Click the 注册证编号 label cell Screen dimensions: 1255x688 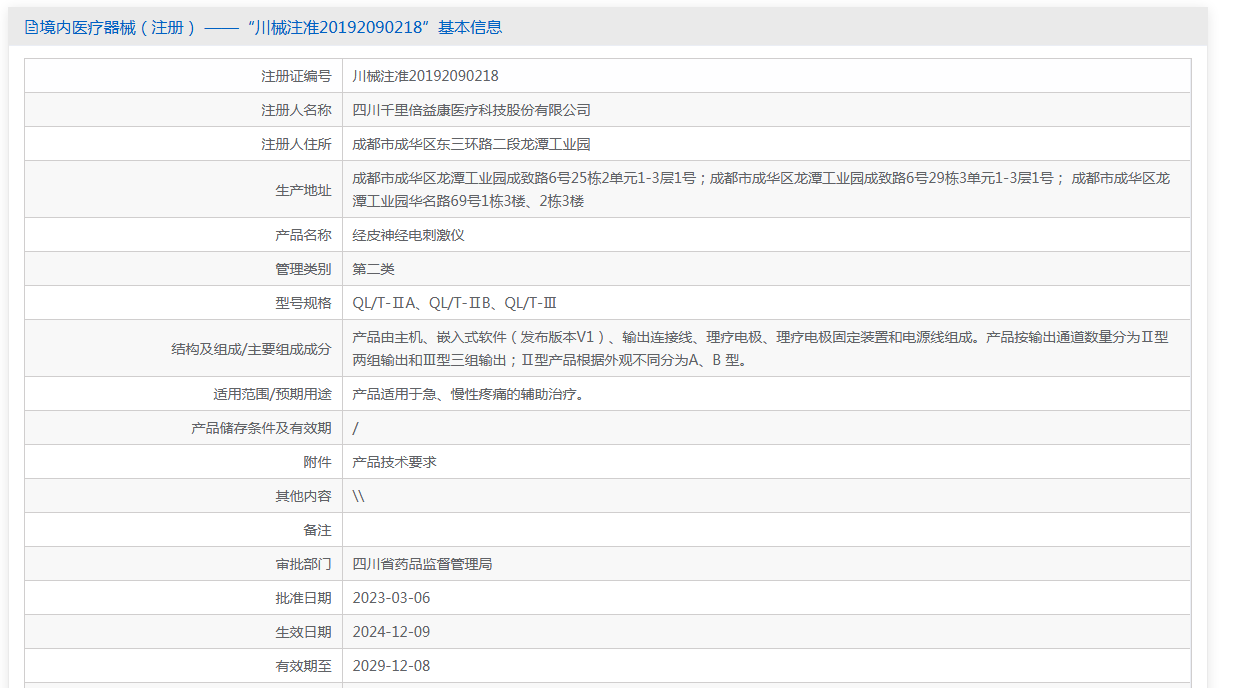[296, 76]
